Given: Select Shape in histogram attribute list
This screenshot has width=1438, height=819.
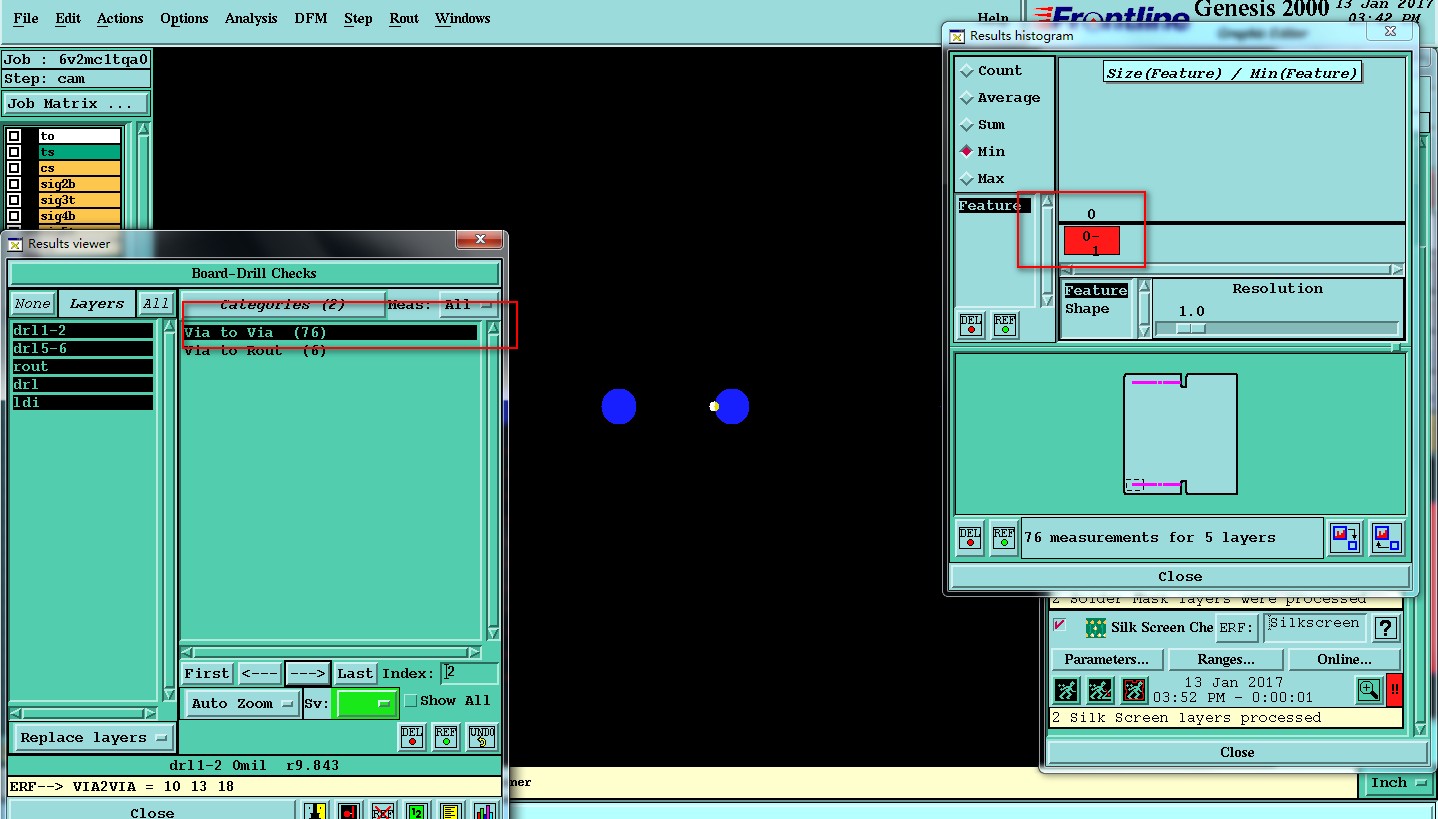Looking at the screenshot, I should (x=1087, y=309).
